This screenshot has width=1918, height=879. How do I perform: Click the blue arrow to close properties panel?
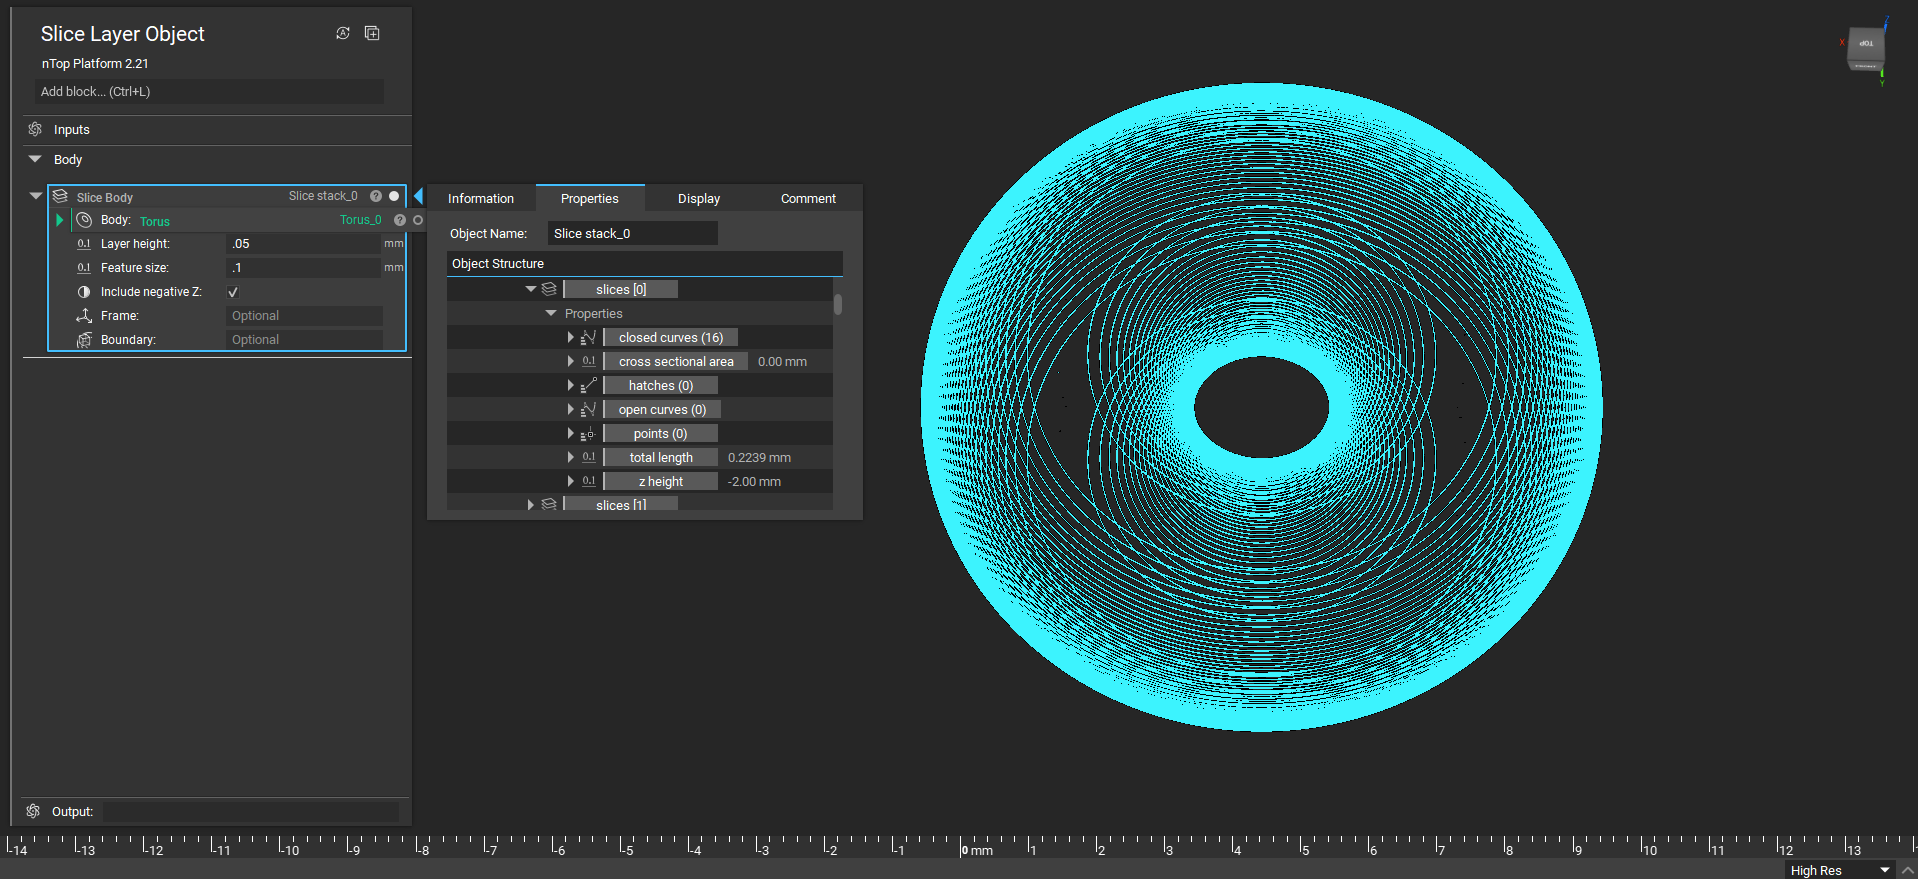[419, 196]
